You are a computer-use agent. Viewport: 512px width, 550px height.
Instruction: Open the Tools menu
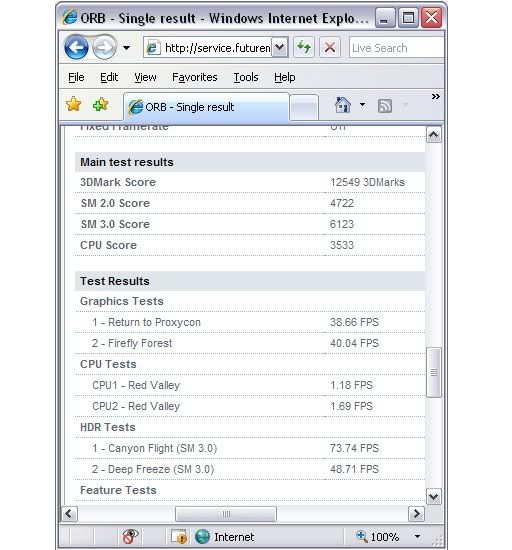point(246,77)
